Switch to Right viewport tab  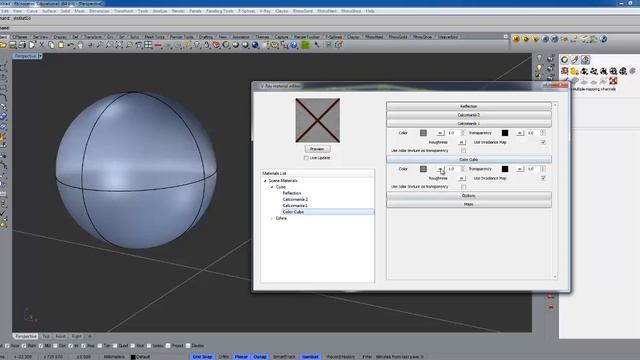(76, 336)
